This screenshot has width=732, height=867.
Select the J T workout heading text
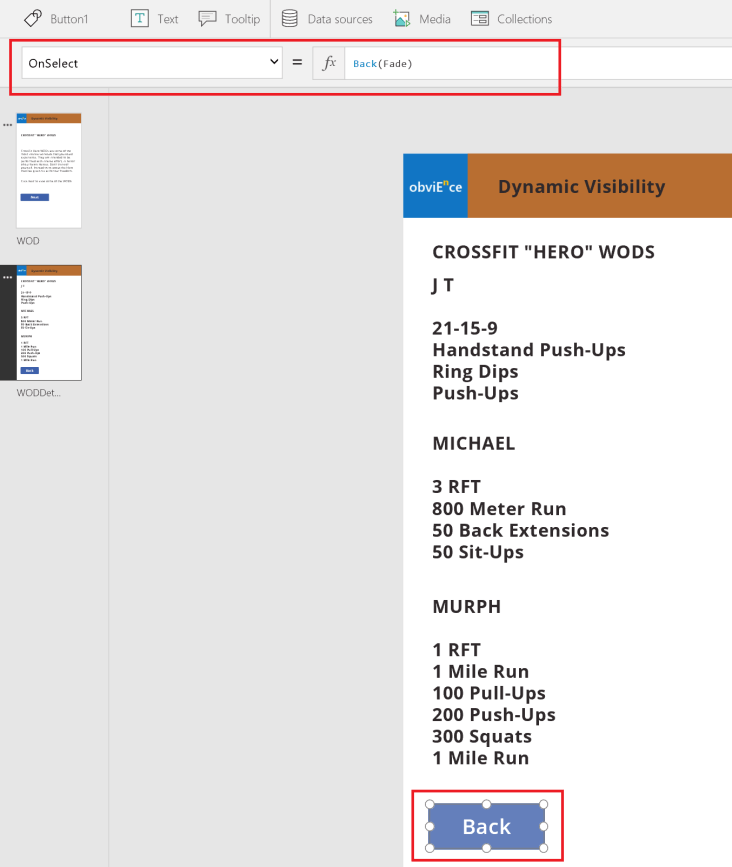[x=443, y=285]
